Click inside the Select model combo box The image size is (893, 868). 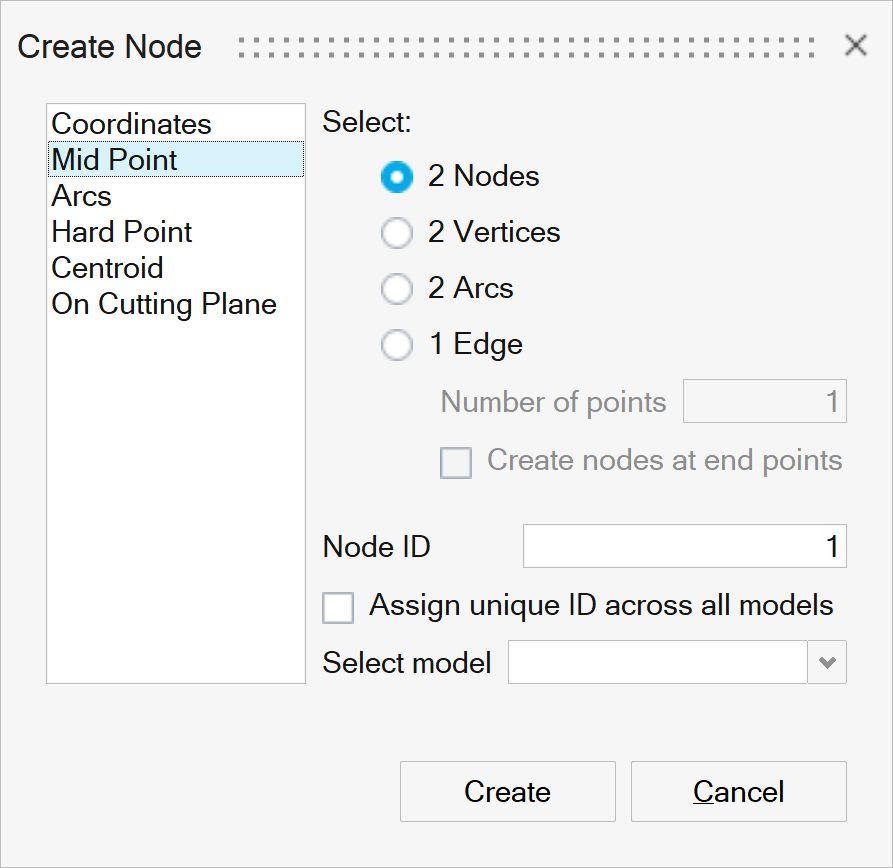[x=657, y=663]
